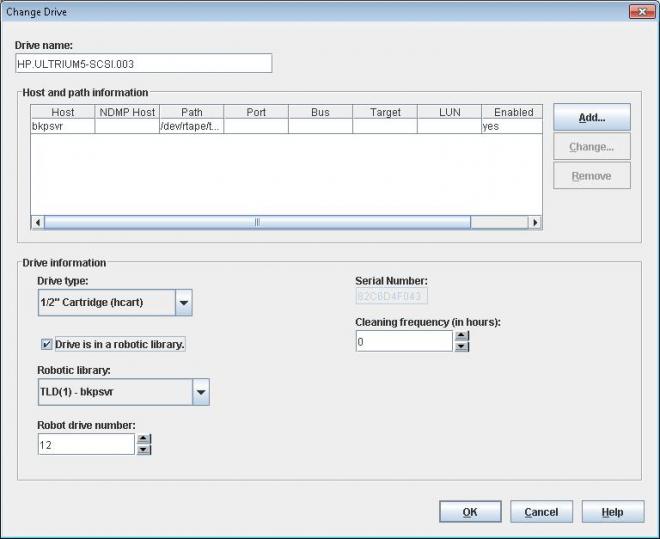Click the Enabled column header
Image resolution: width=660 pixels, height=539 pixels.
tap(512, 112)
